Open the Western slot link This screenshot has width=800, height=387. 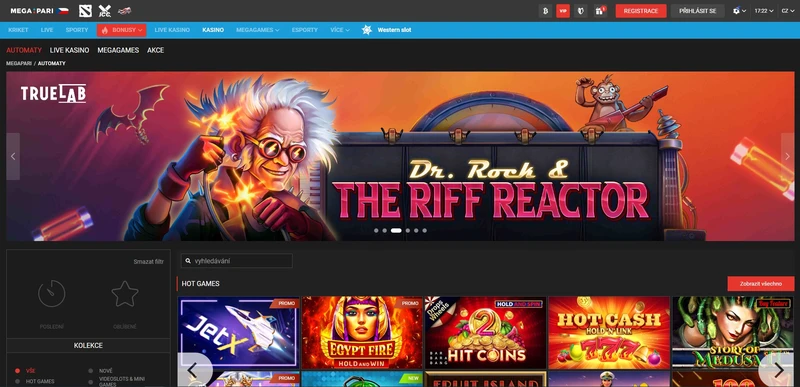394,30
